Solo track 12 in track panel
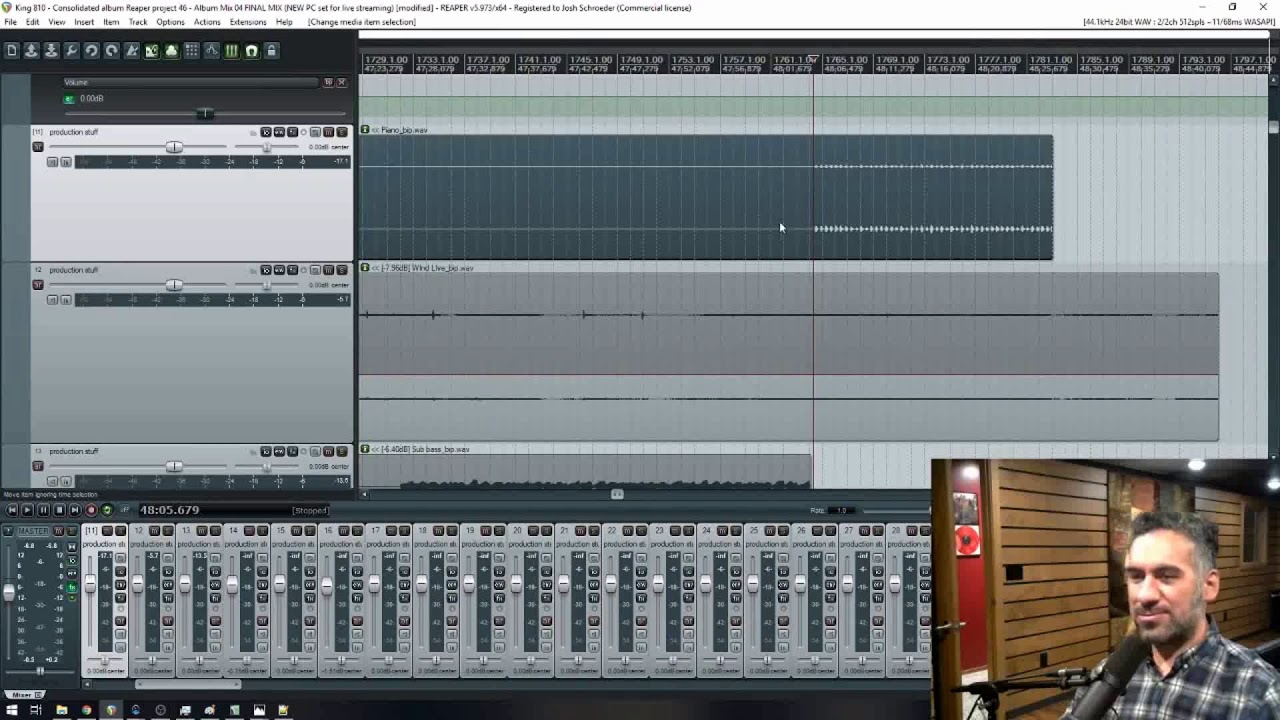Screen dimensions: 1280x720 tap(341, 270)
